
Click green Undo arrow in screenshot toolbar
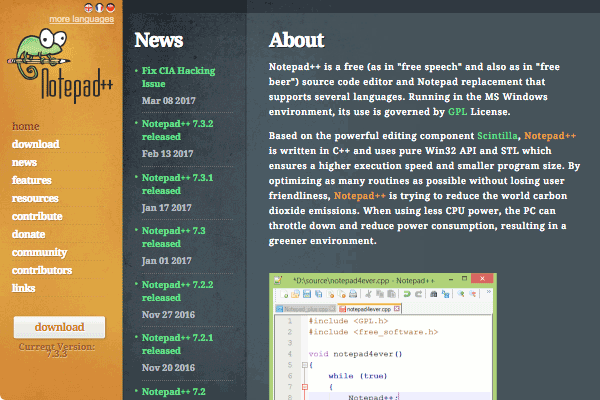click(x=407, y=294)
